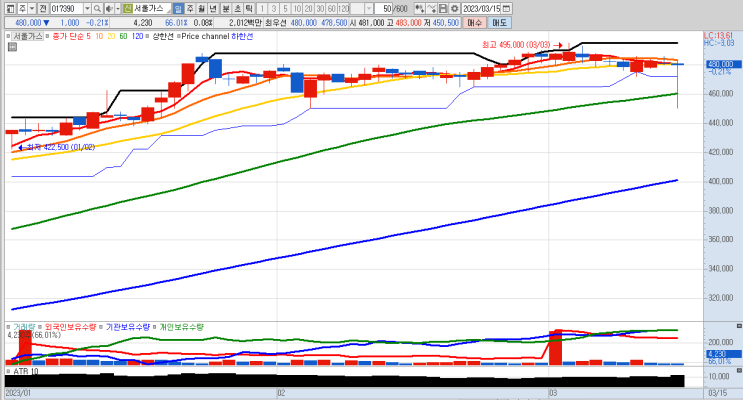Viewport: 743px width, 400px height.
Task: Click the green 60-day MA legend label
Action: [123, 36]
